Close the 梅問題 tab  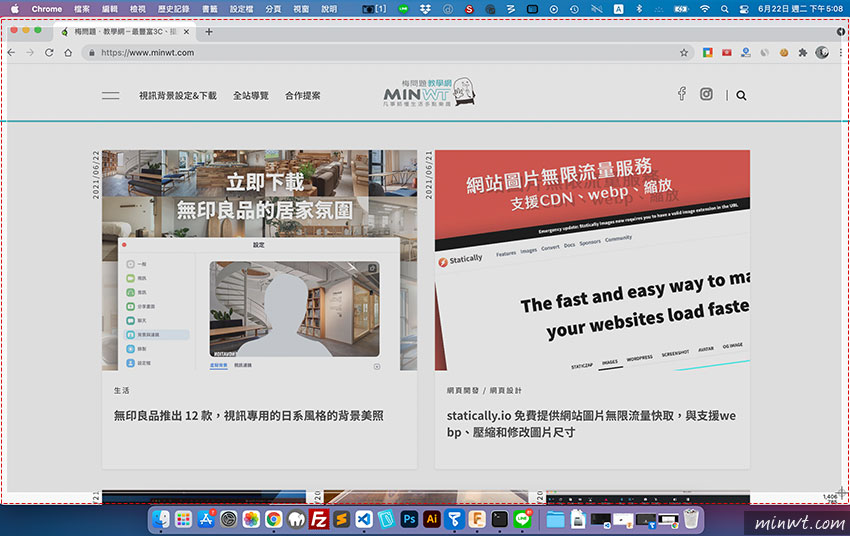tap(186, 32)
